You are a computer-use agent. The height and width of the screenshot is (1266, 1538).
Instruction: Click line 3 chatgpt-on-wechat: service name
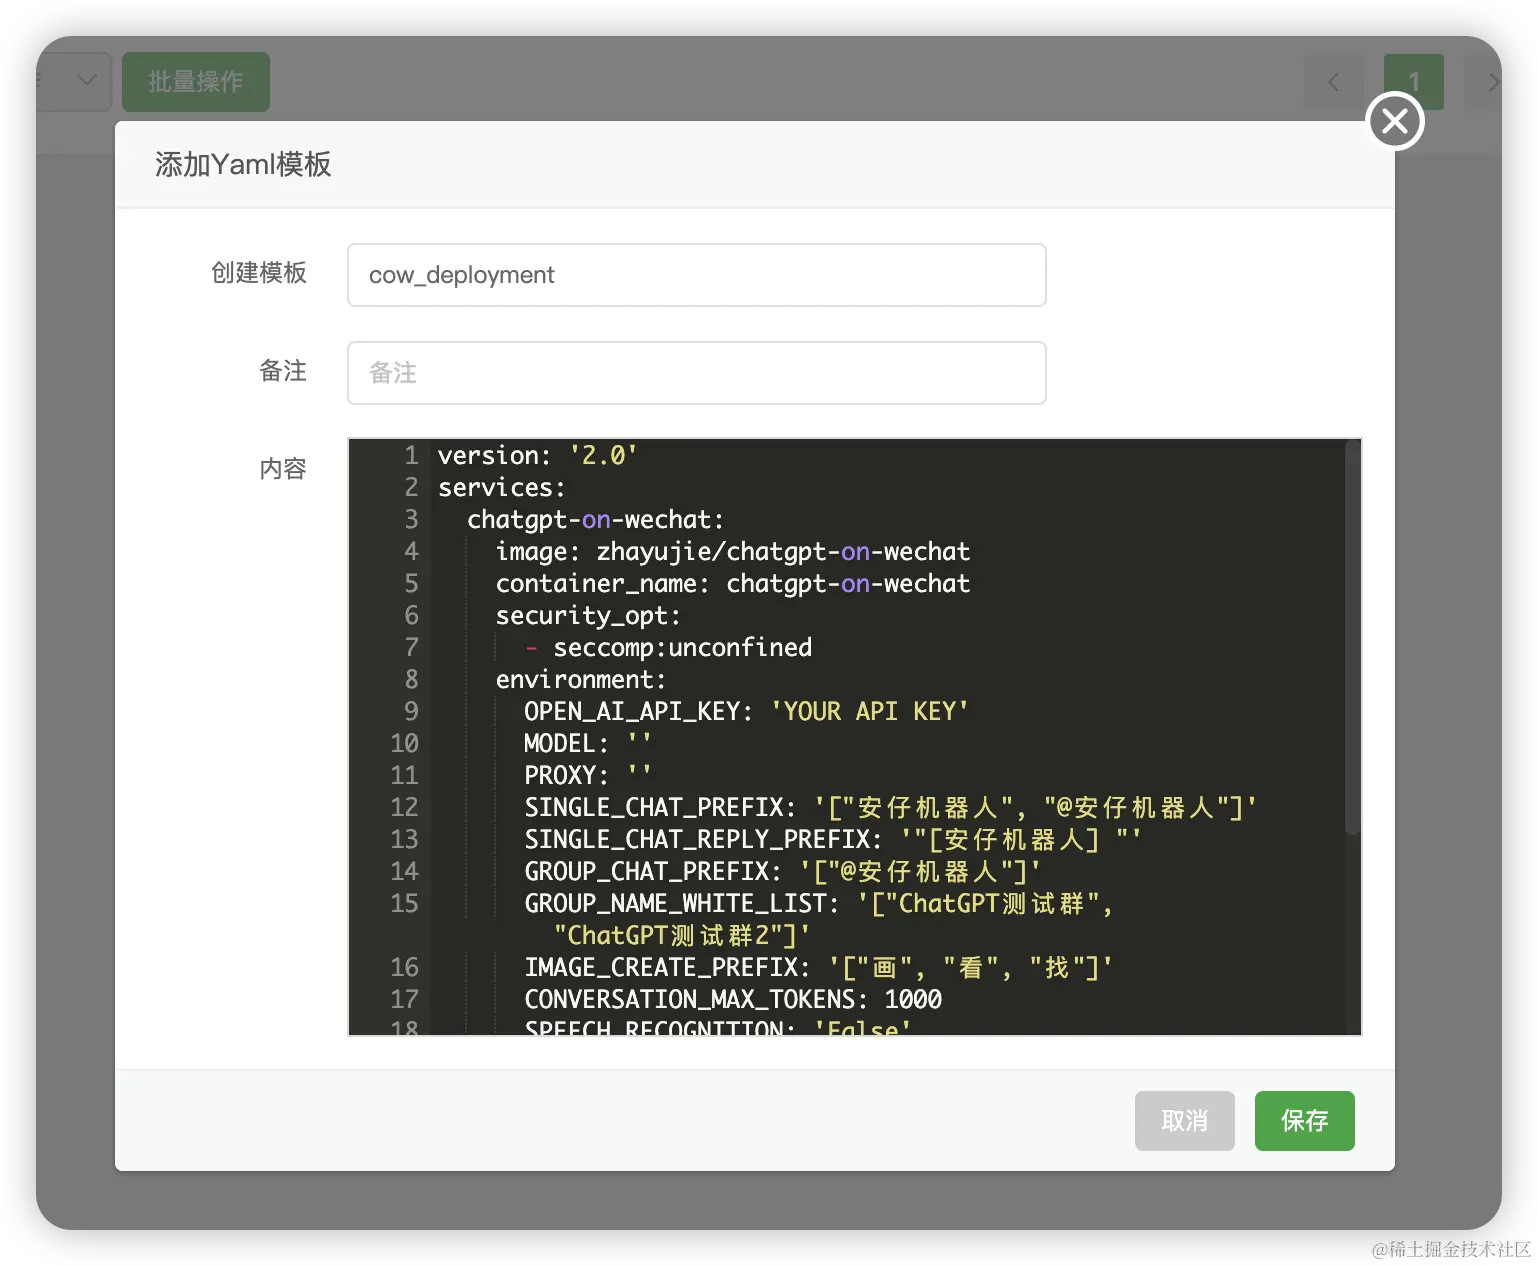(596, 520)
